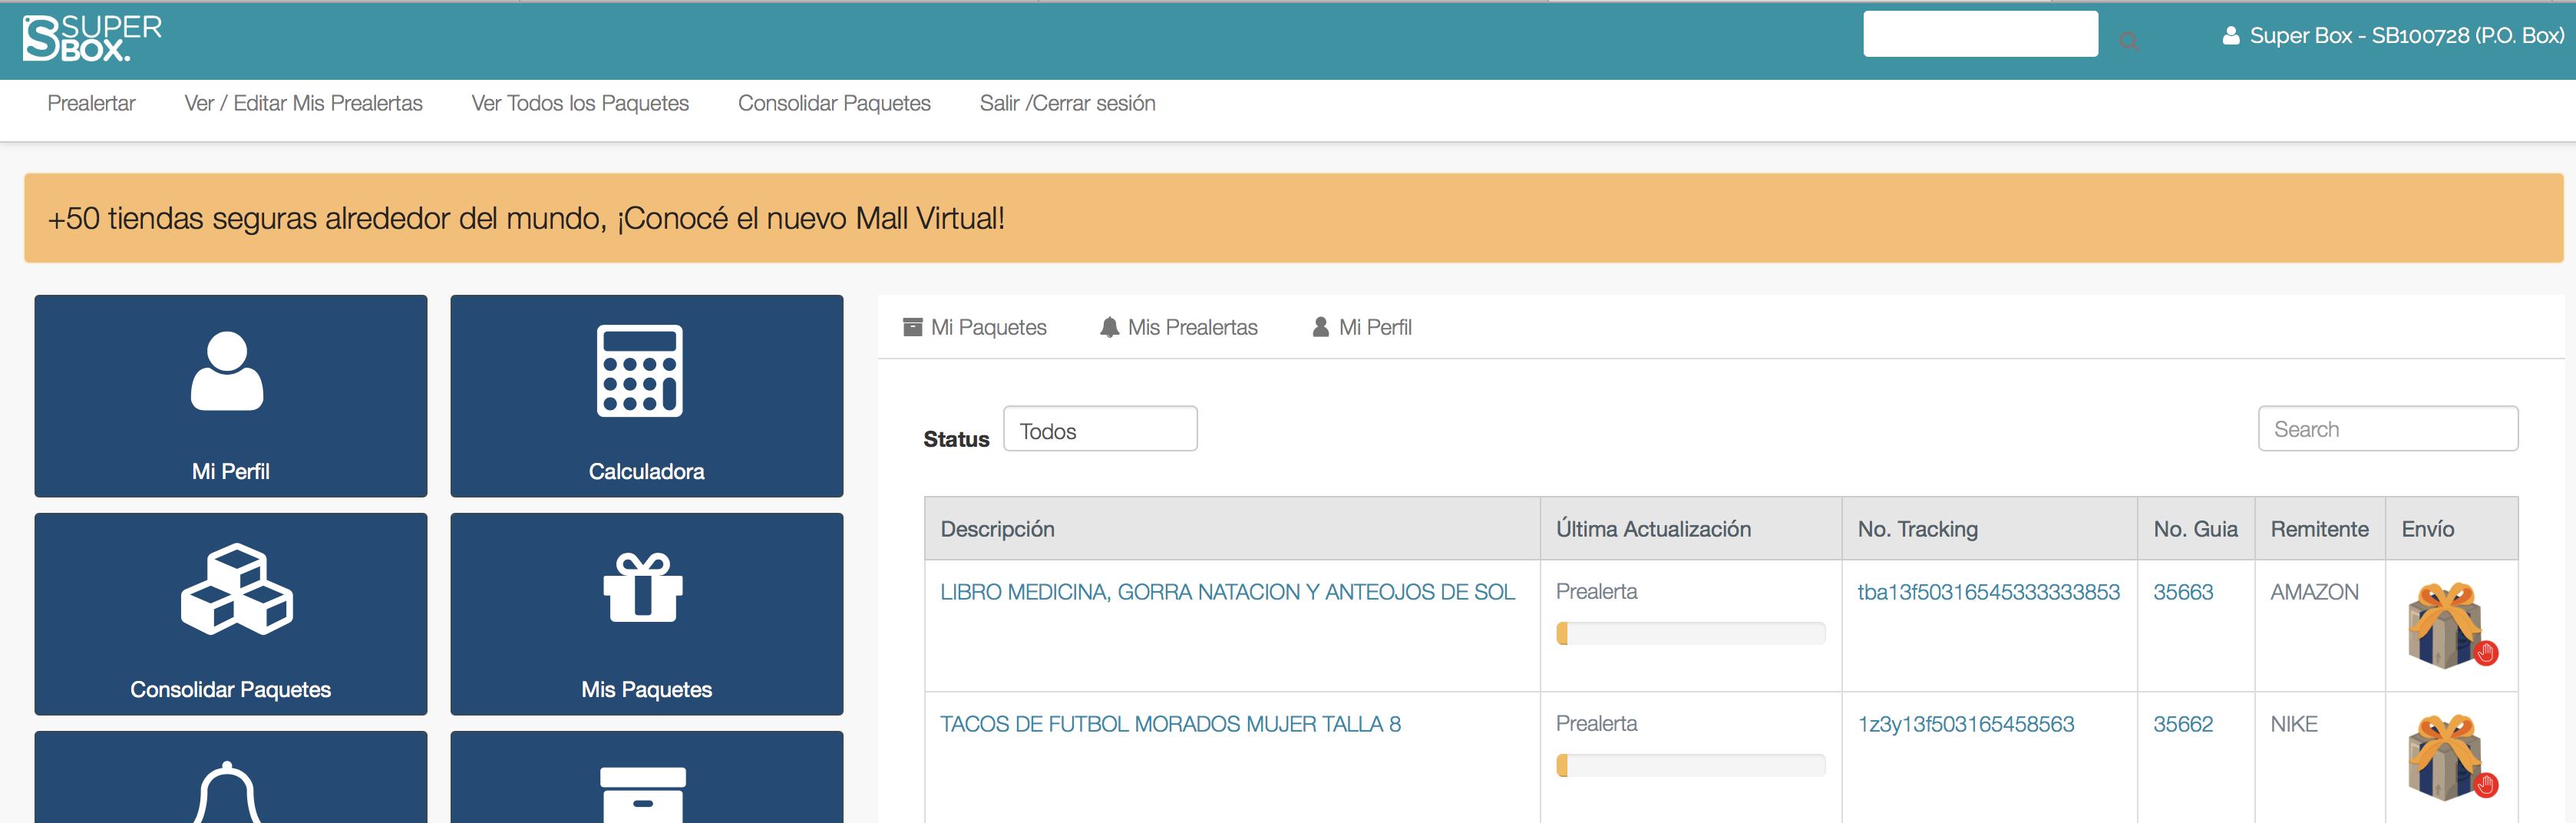The height and width of the screenshot is (823, 2576).
Task: Open Ver Todos los Paquetes menu
Action: [580, 103]
